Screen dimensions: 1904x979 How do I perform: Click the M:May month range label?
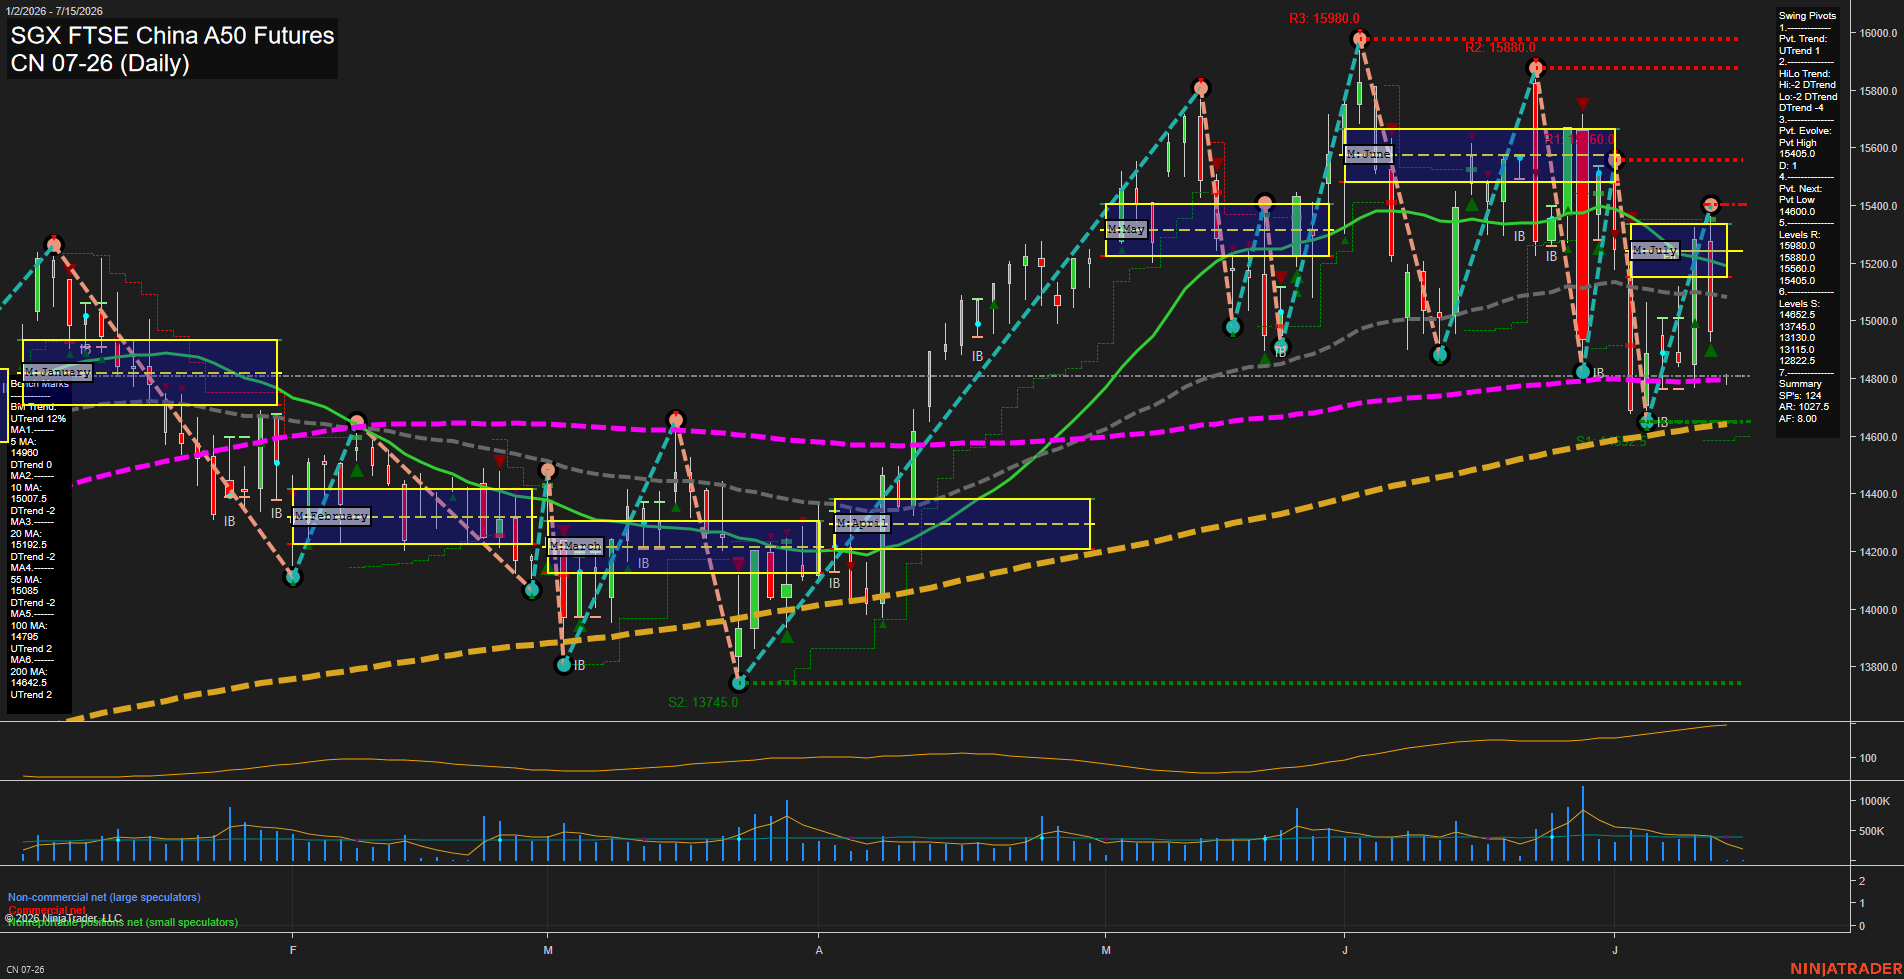1126,229
